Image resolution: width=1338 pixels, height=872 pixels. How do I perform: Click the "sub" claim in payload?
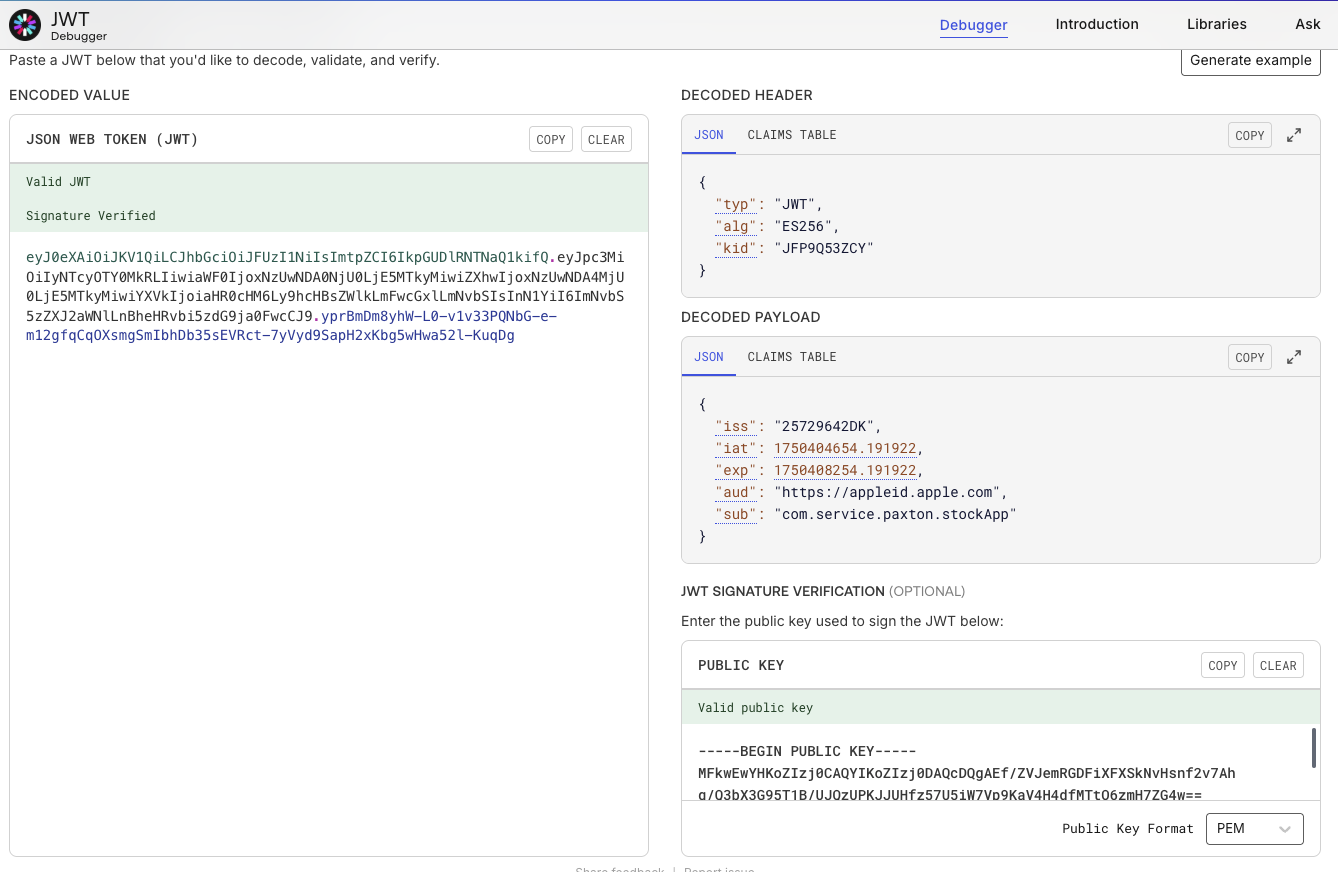pos(737,514)
